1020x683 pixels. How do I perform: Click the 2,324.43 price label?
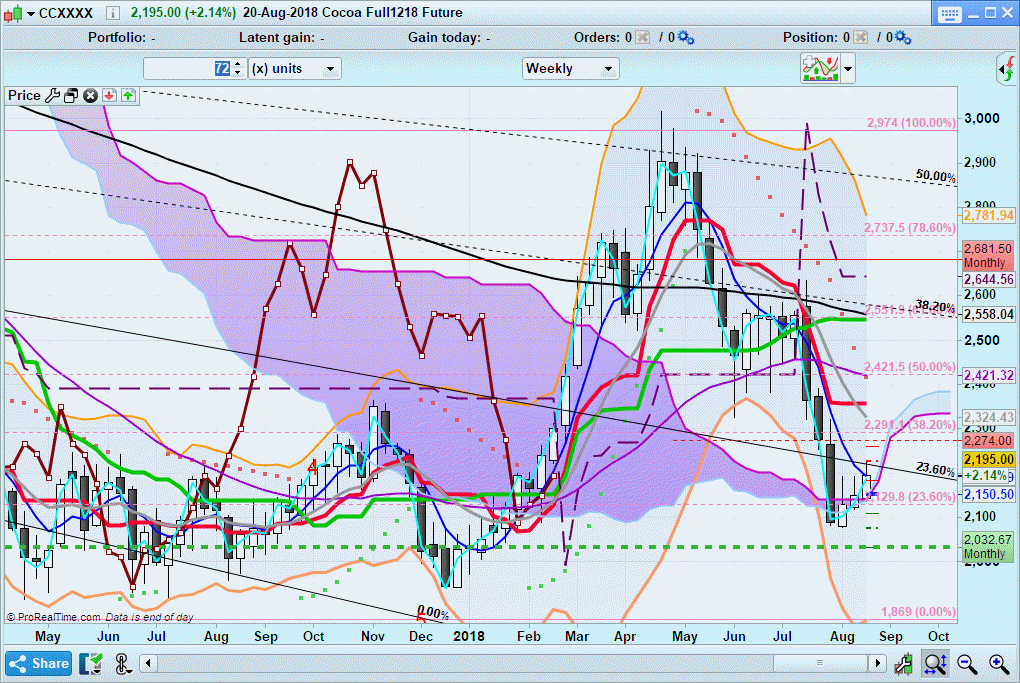click(x=988, y=417)
